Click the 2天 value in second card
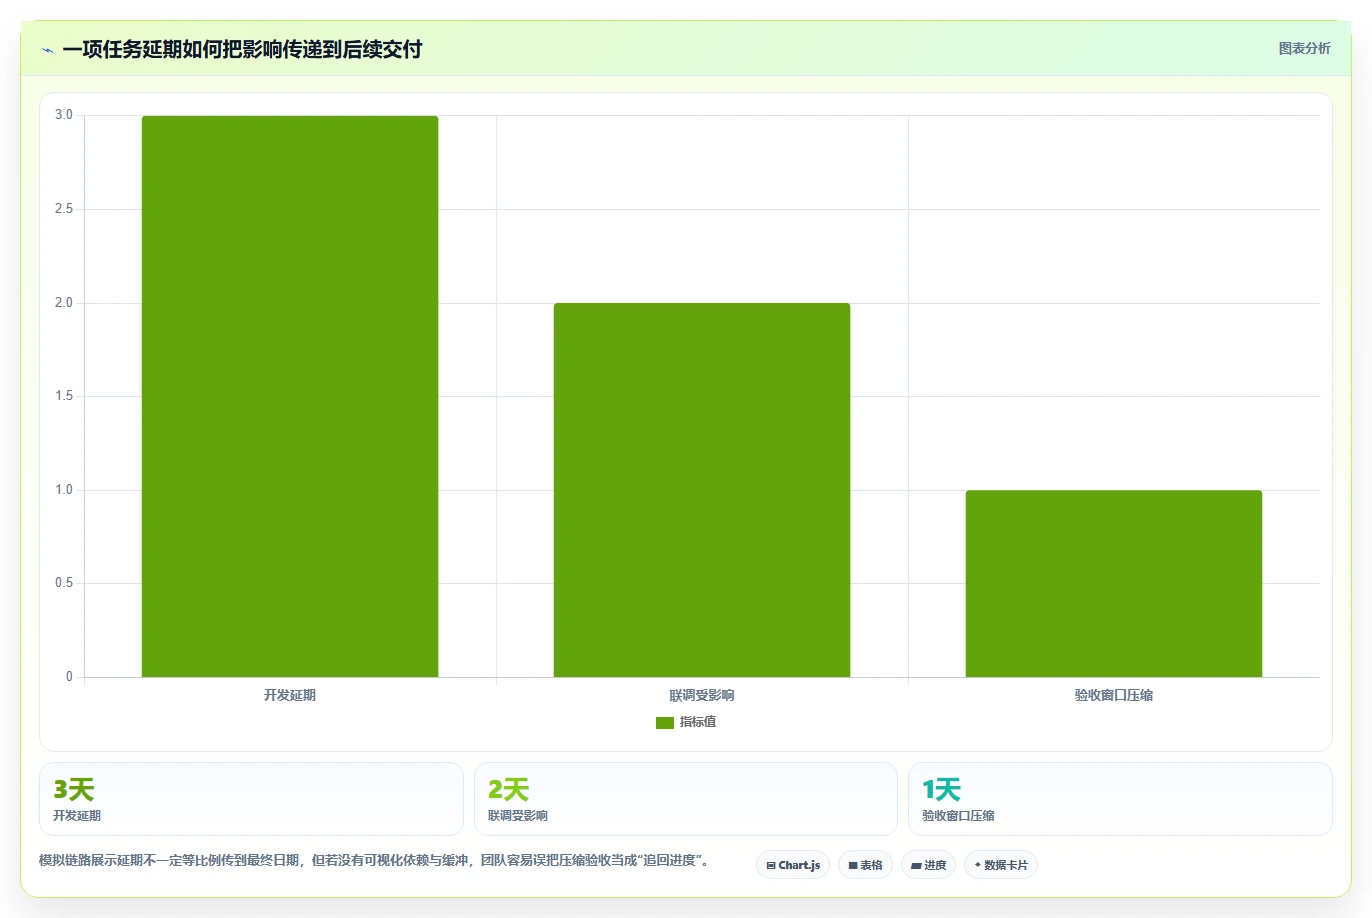This screenshot has width=1372, height=918. click(x=508, y=790)
